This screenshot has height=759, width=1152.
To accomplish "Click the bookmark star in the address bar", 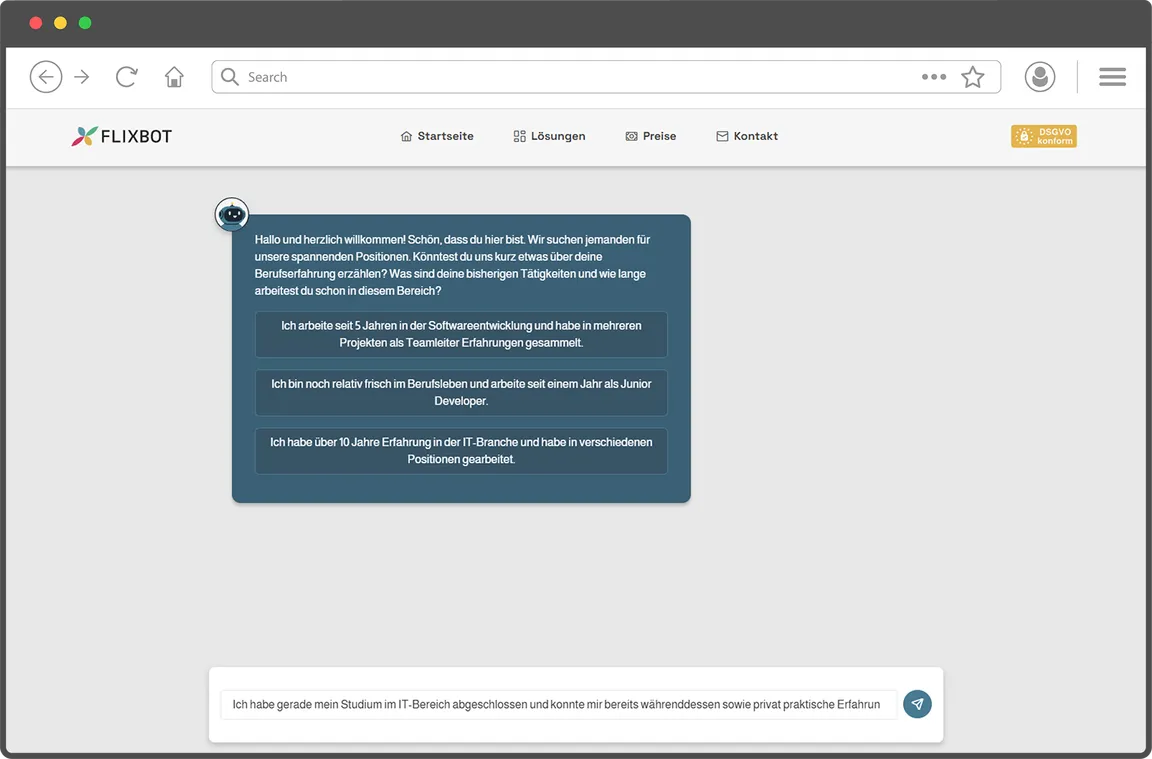I will pyautogui.click(x=972, y=76).
